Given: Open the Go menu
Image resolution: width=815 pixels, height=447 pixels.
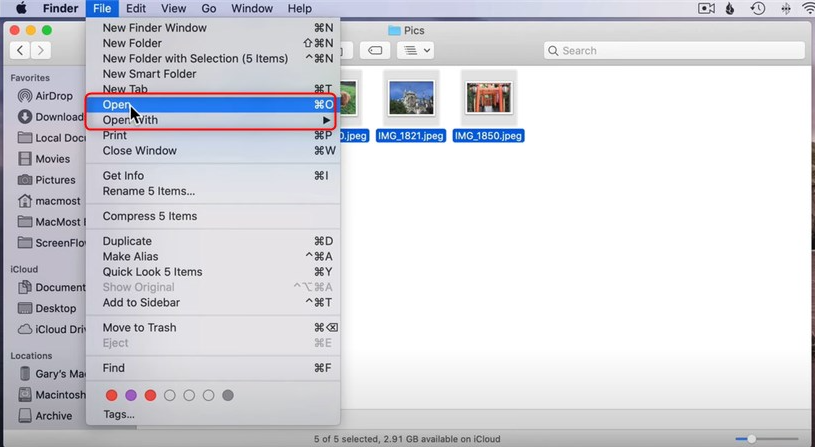Looking at the screenshot, I should 208,8.
